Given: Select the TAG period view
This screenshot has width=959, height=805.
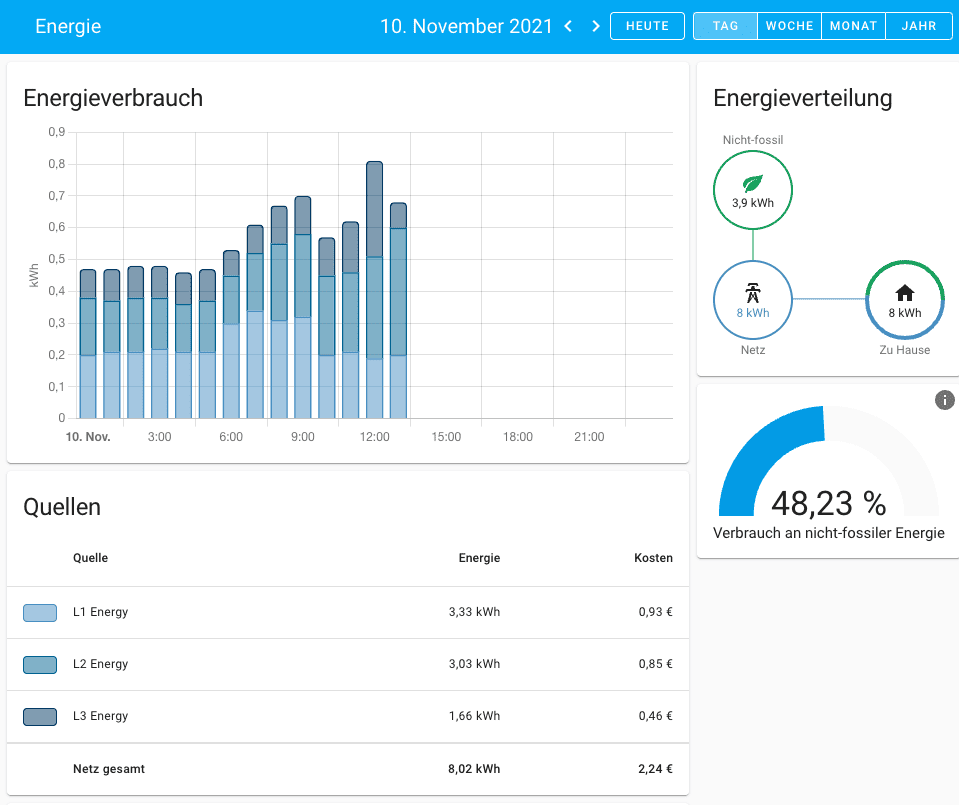Looking at the screenshot, I should 725,26.
